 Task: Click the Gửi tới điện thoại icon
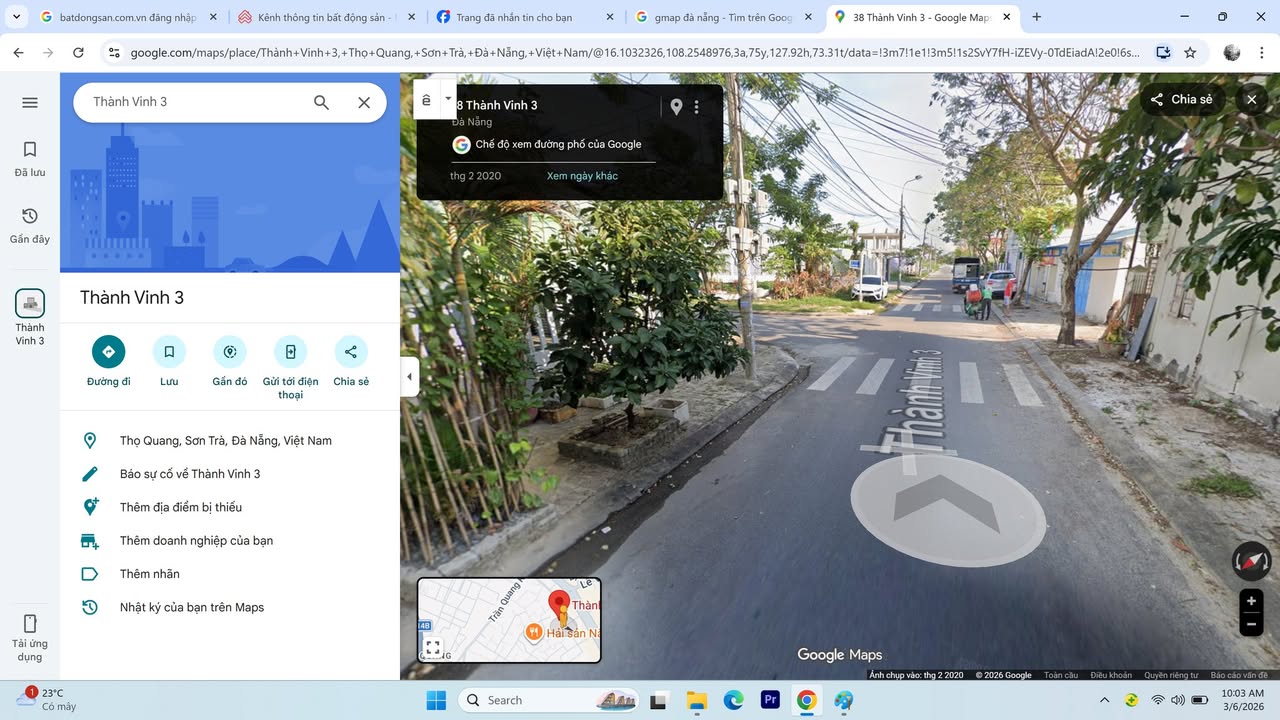click(290, 352)
